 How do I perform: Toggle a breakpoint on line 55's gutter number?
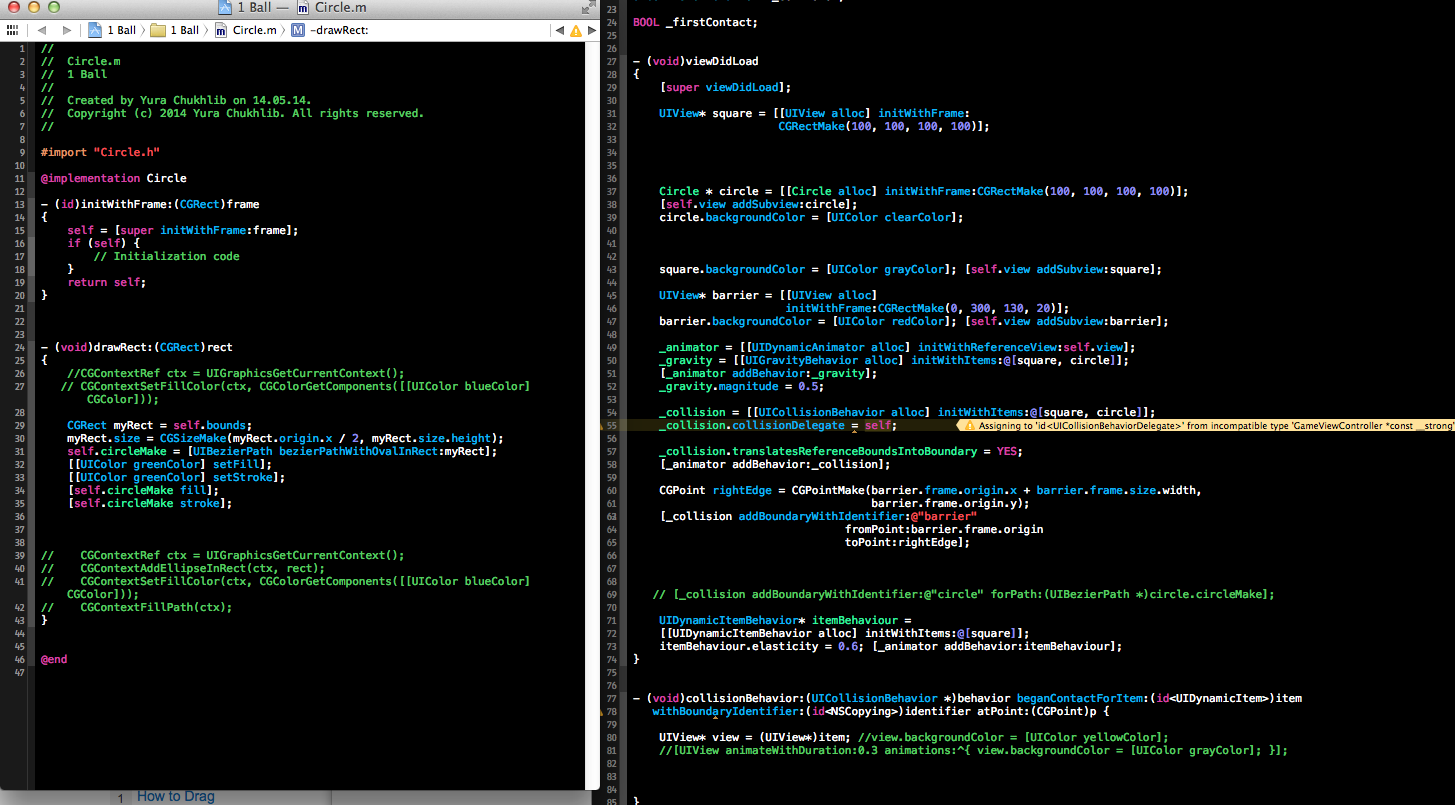point(611,425)
